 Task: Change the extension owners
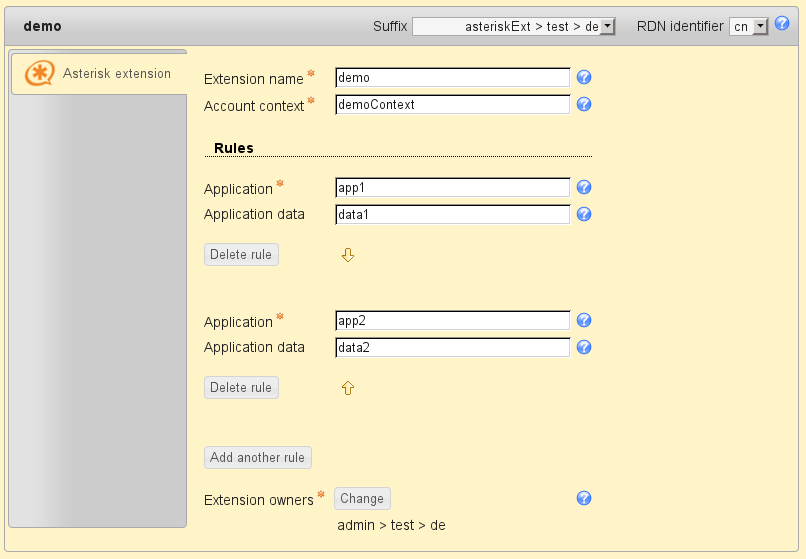[x=362, y=499]
